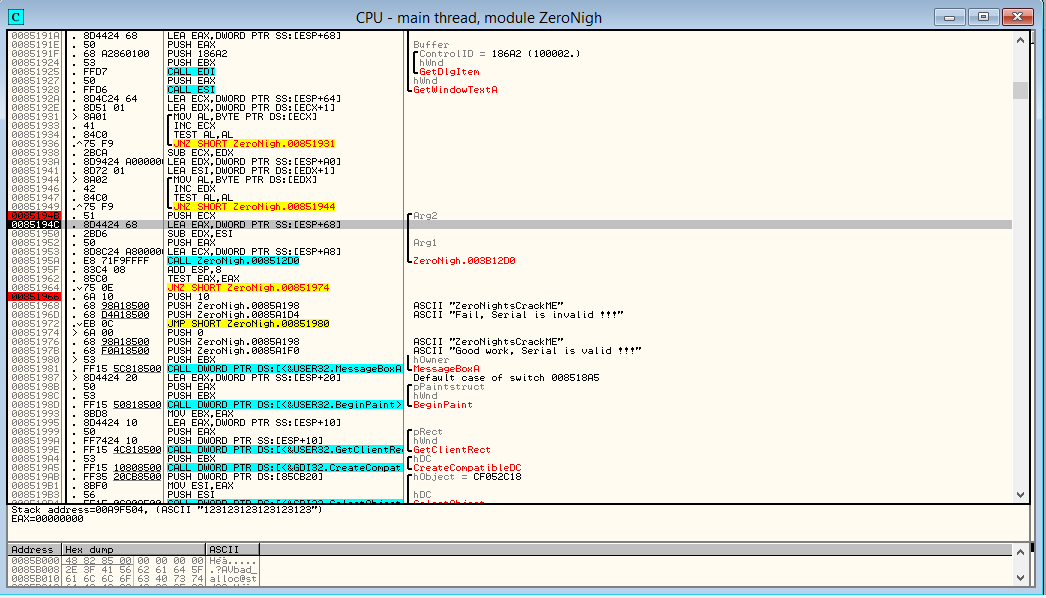
Task: Select JNZ SHORT ZeroNigh.00851974 instruction
Action: click(x=247, y=288)
